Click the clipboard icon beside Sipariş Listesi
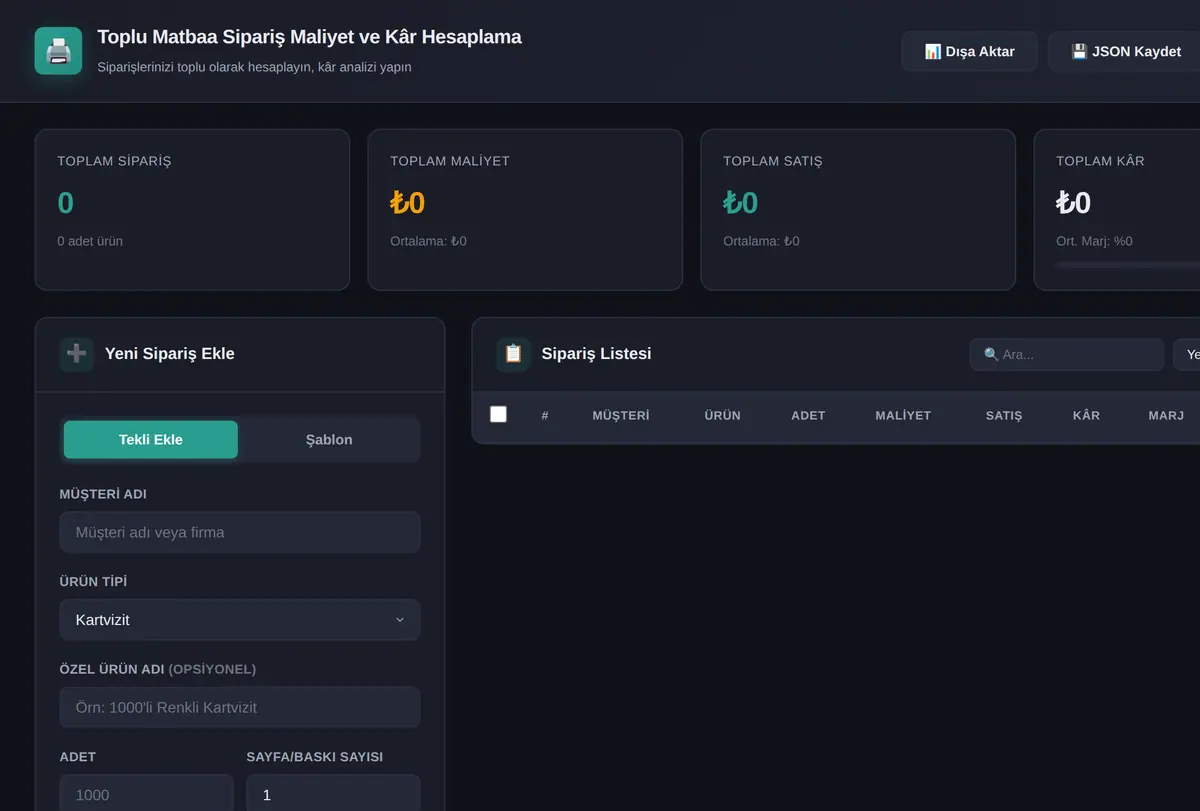 click(x=513, y=354)
